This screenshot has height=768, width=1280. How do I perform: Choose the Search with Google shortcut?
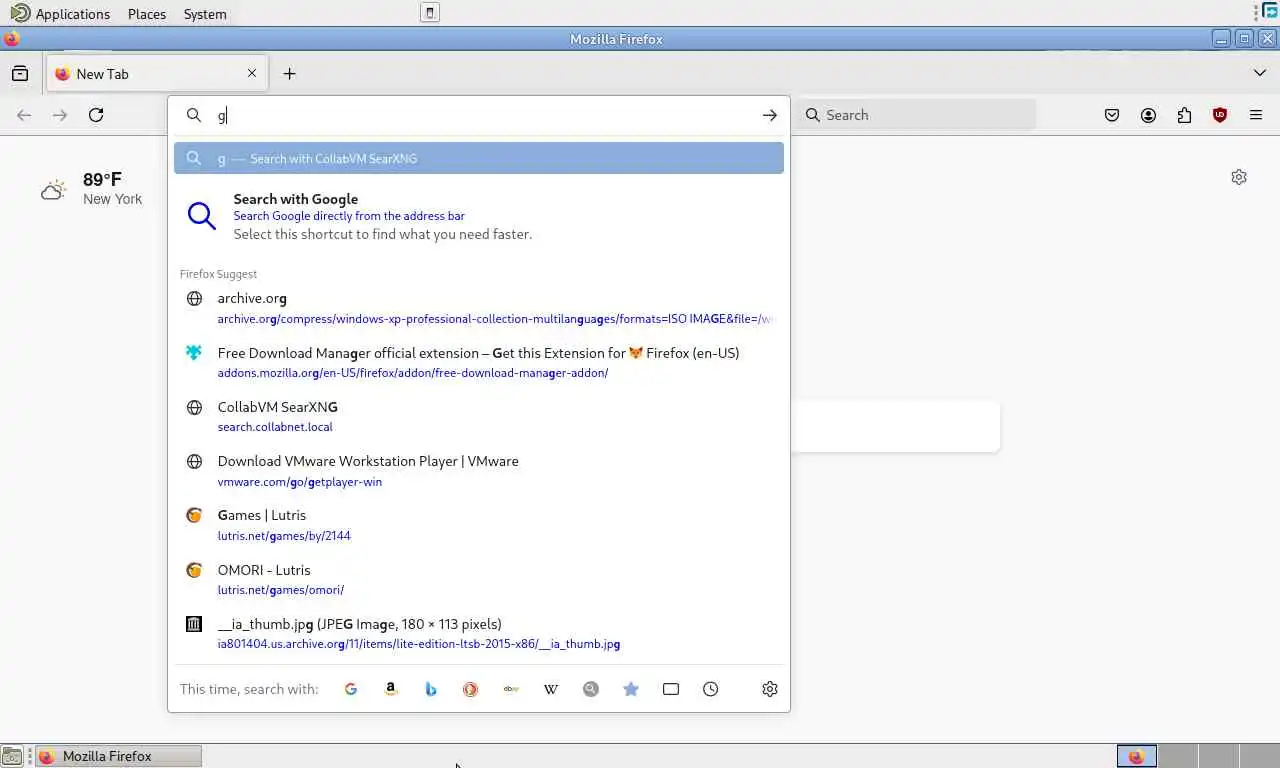[x=479, y=216]
